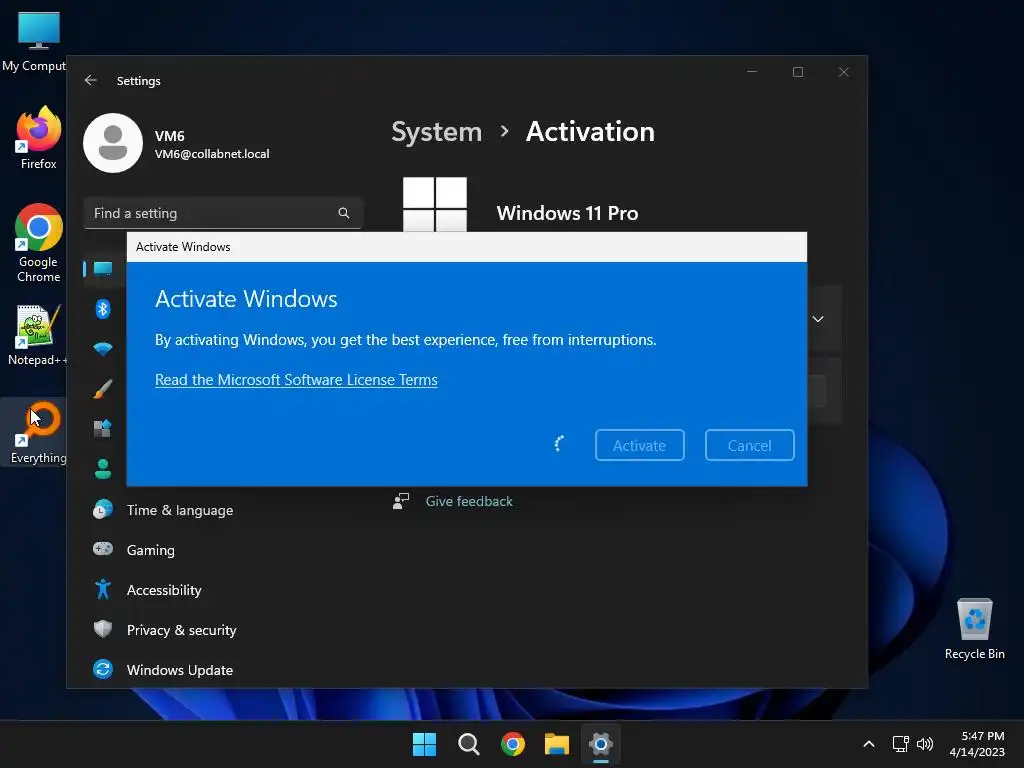Viewport: 1024px width, 768px height.
Task: Click the Windows logo beside Windows 11 Pro
Action: coord(435,204)
